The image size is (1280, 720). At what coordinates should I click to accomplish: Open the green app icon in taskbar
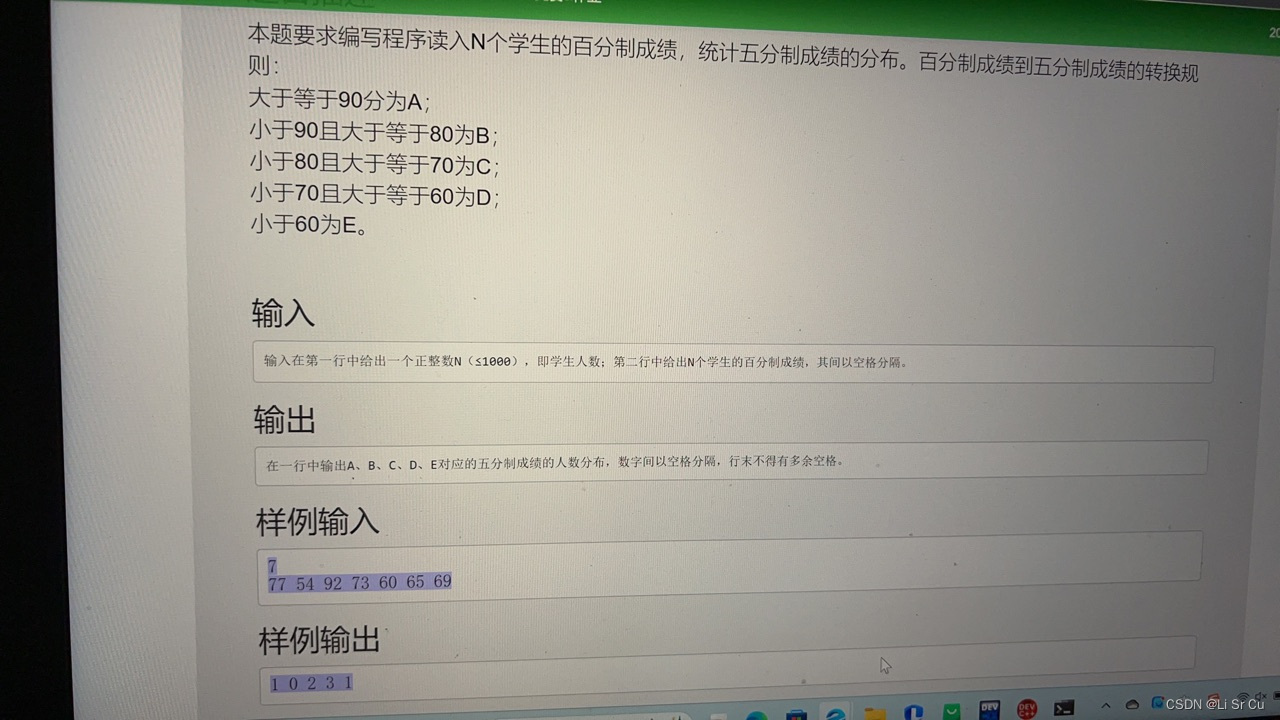952,711
